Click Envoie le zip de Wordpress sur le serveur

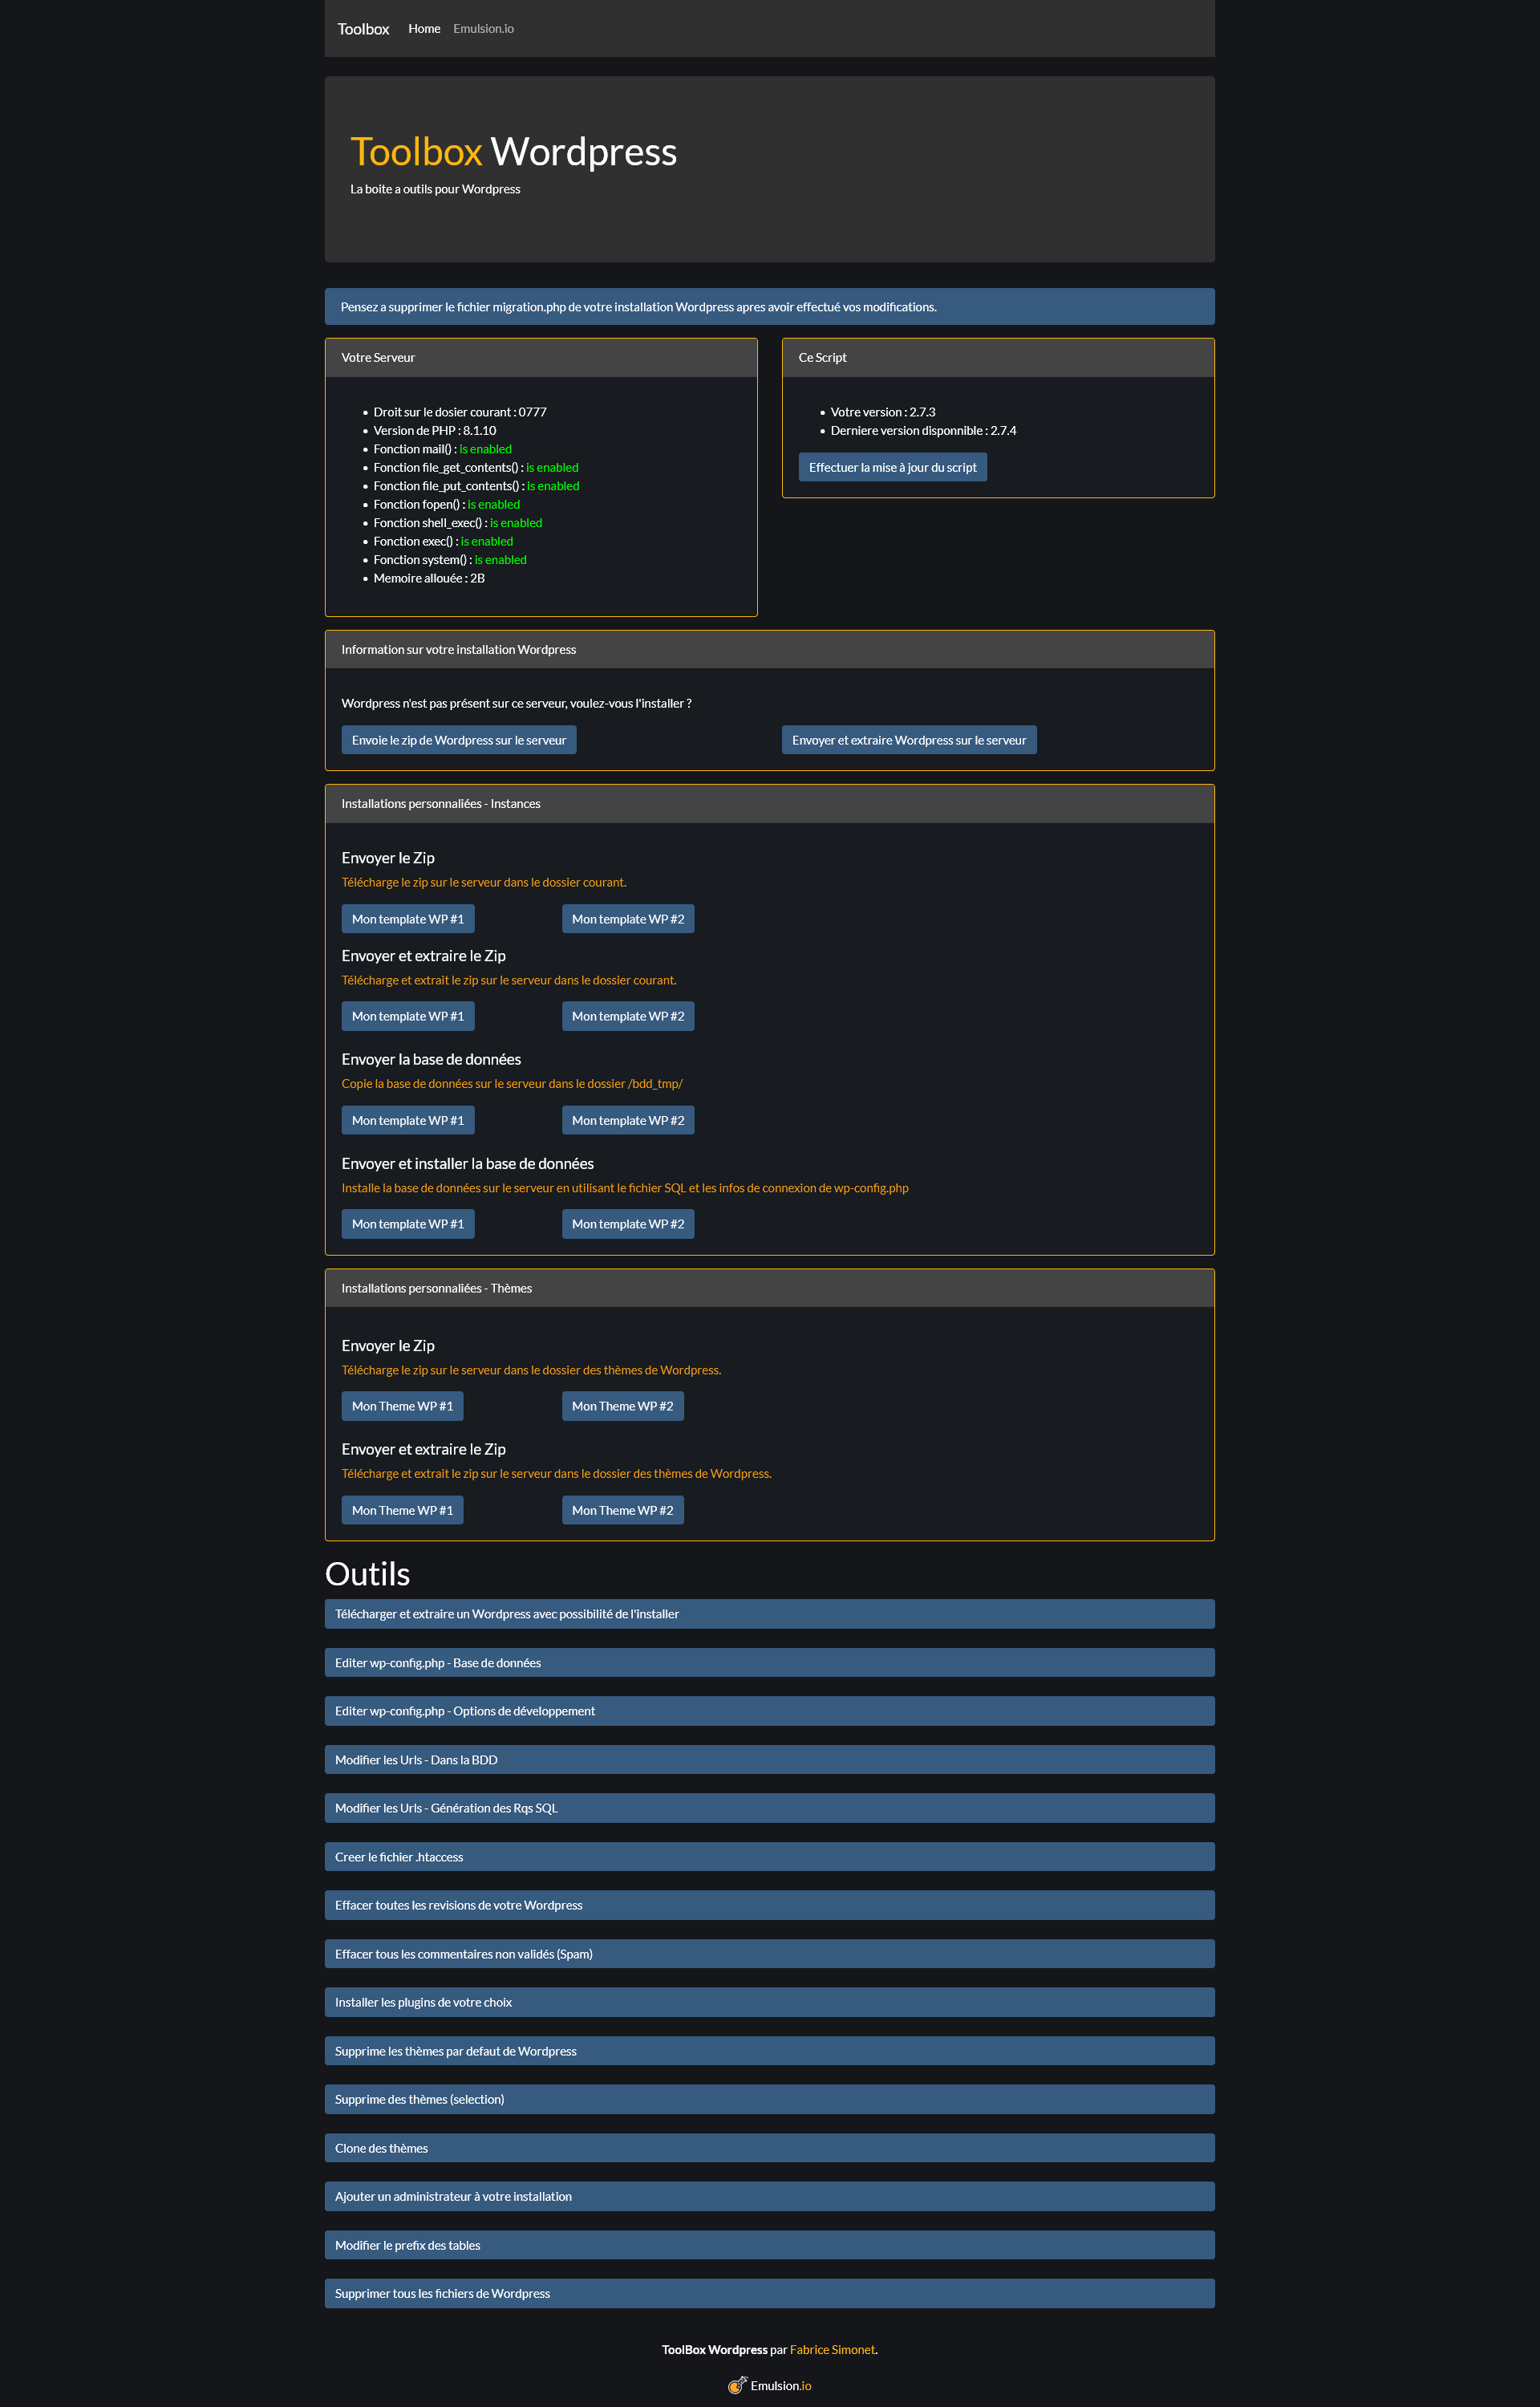click(x=458, y=740)
